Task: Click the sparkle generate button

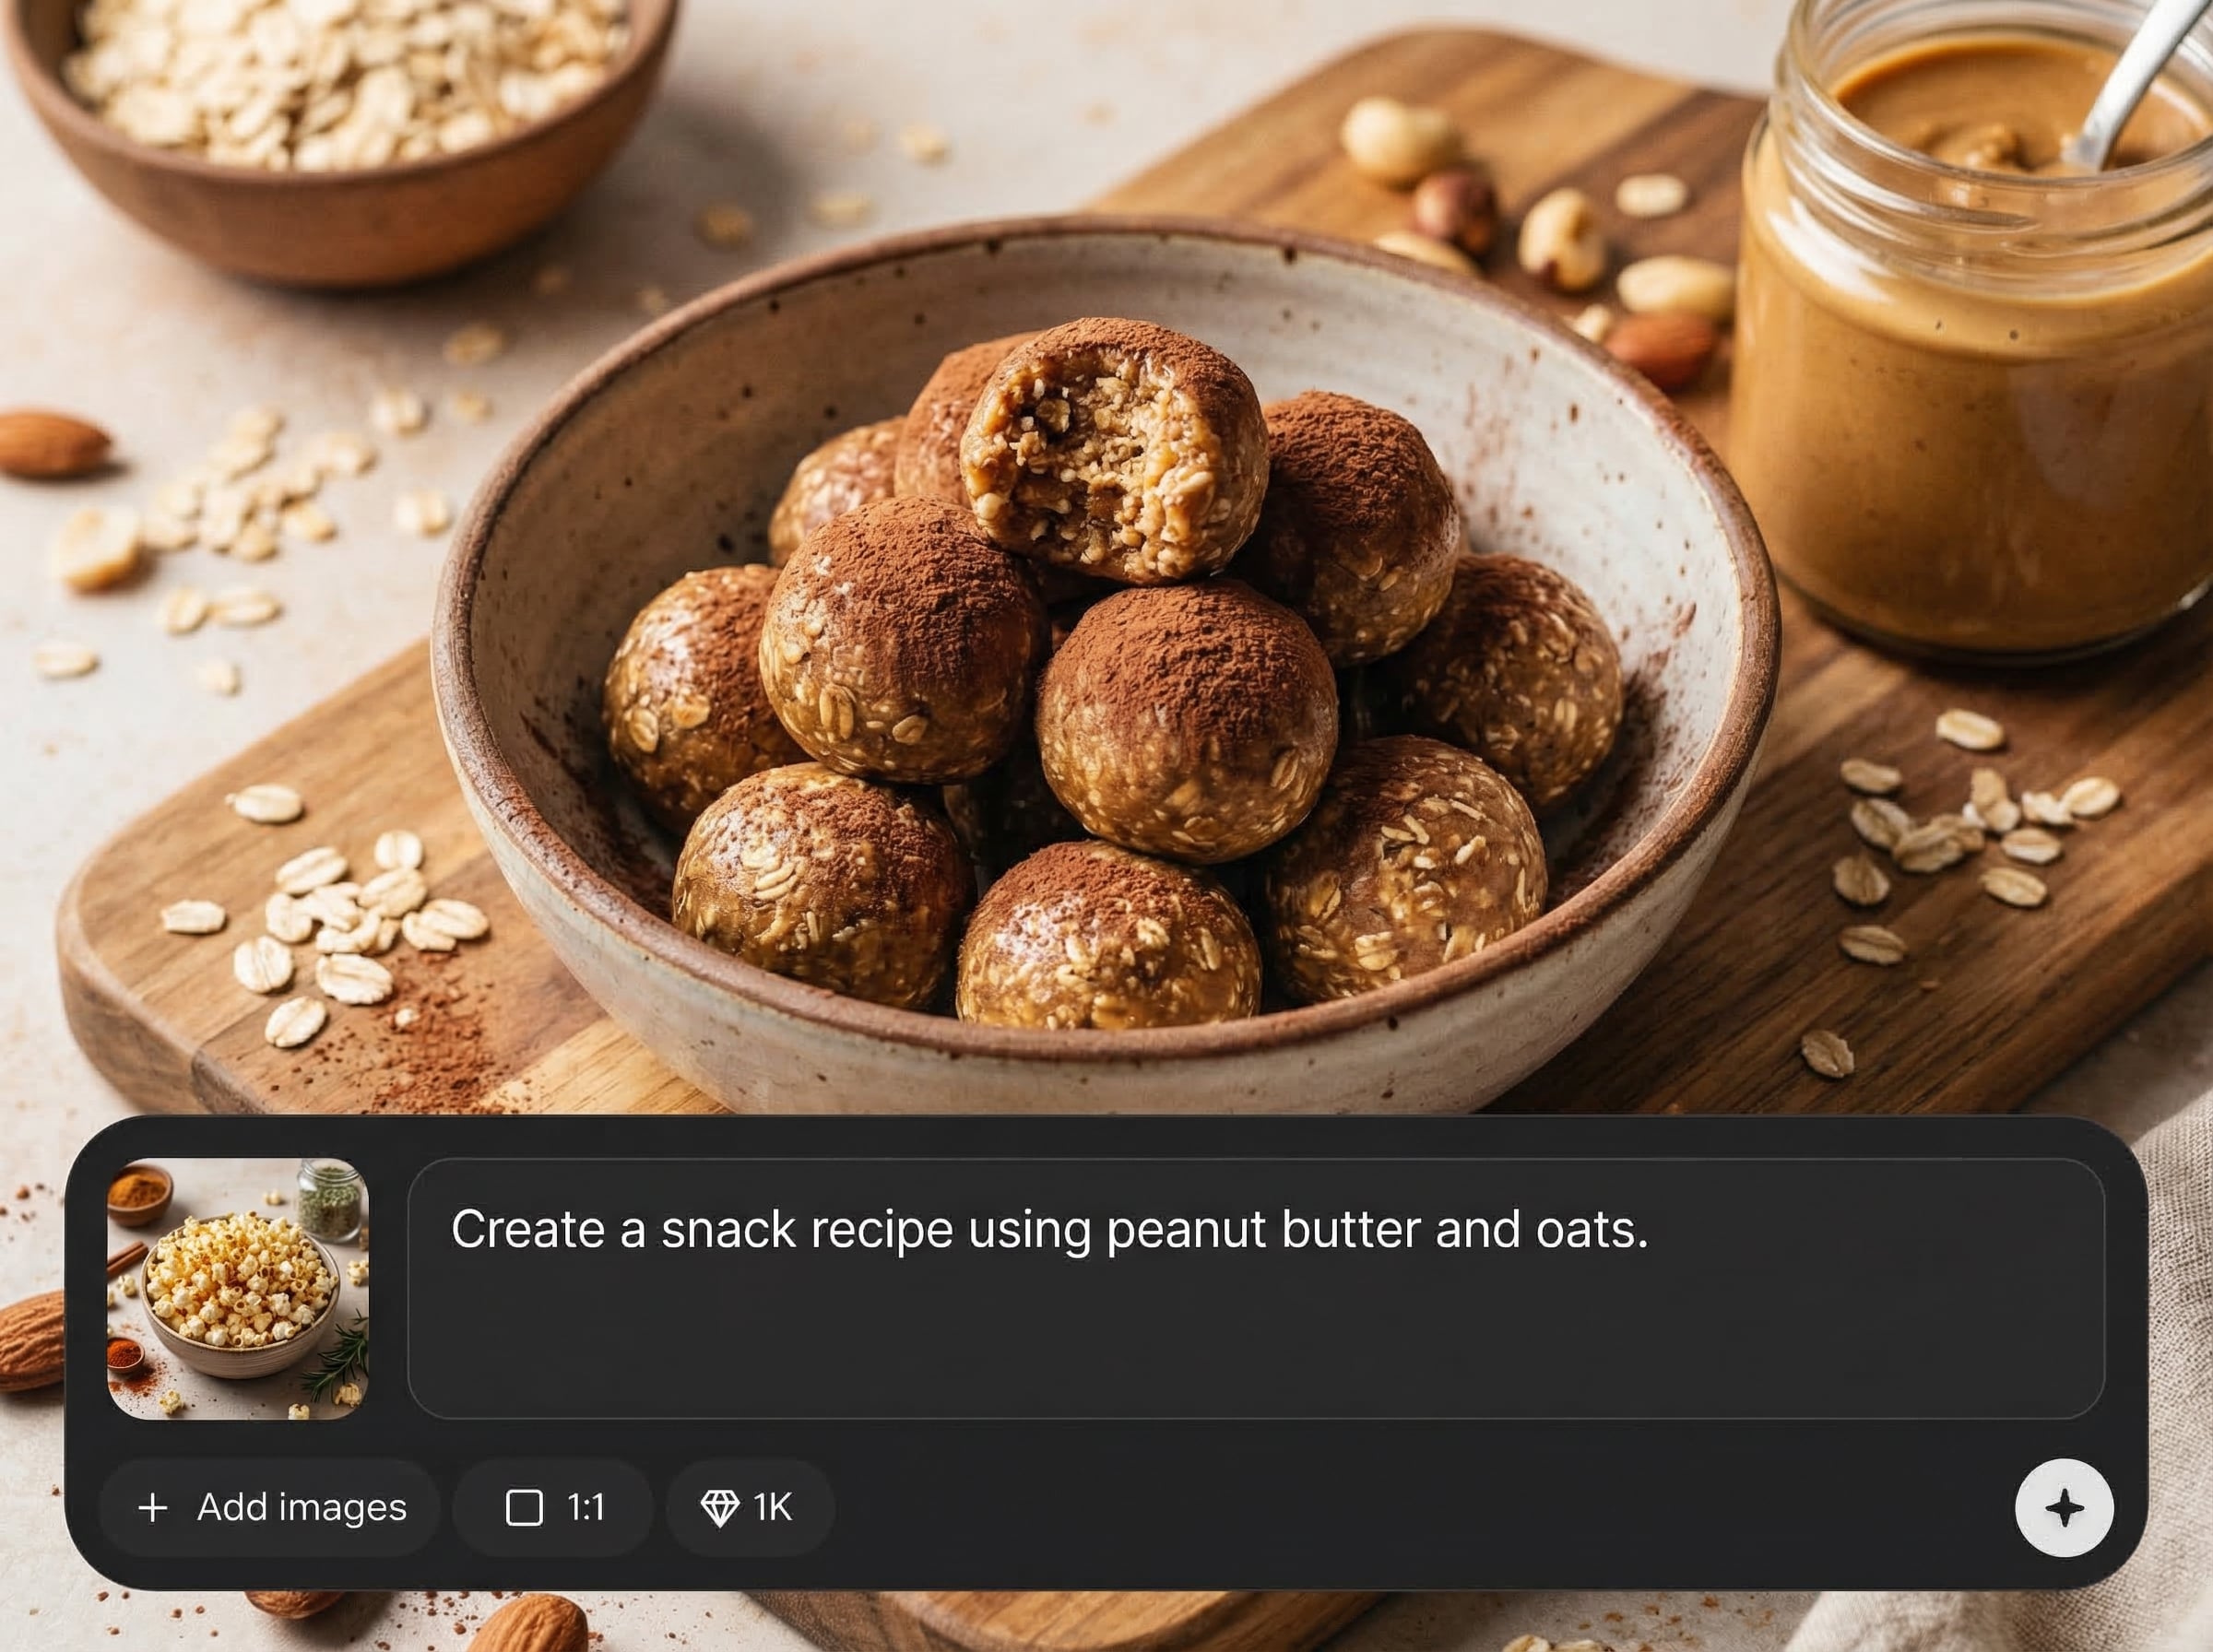Action: tap(2064, 1507)
